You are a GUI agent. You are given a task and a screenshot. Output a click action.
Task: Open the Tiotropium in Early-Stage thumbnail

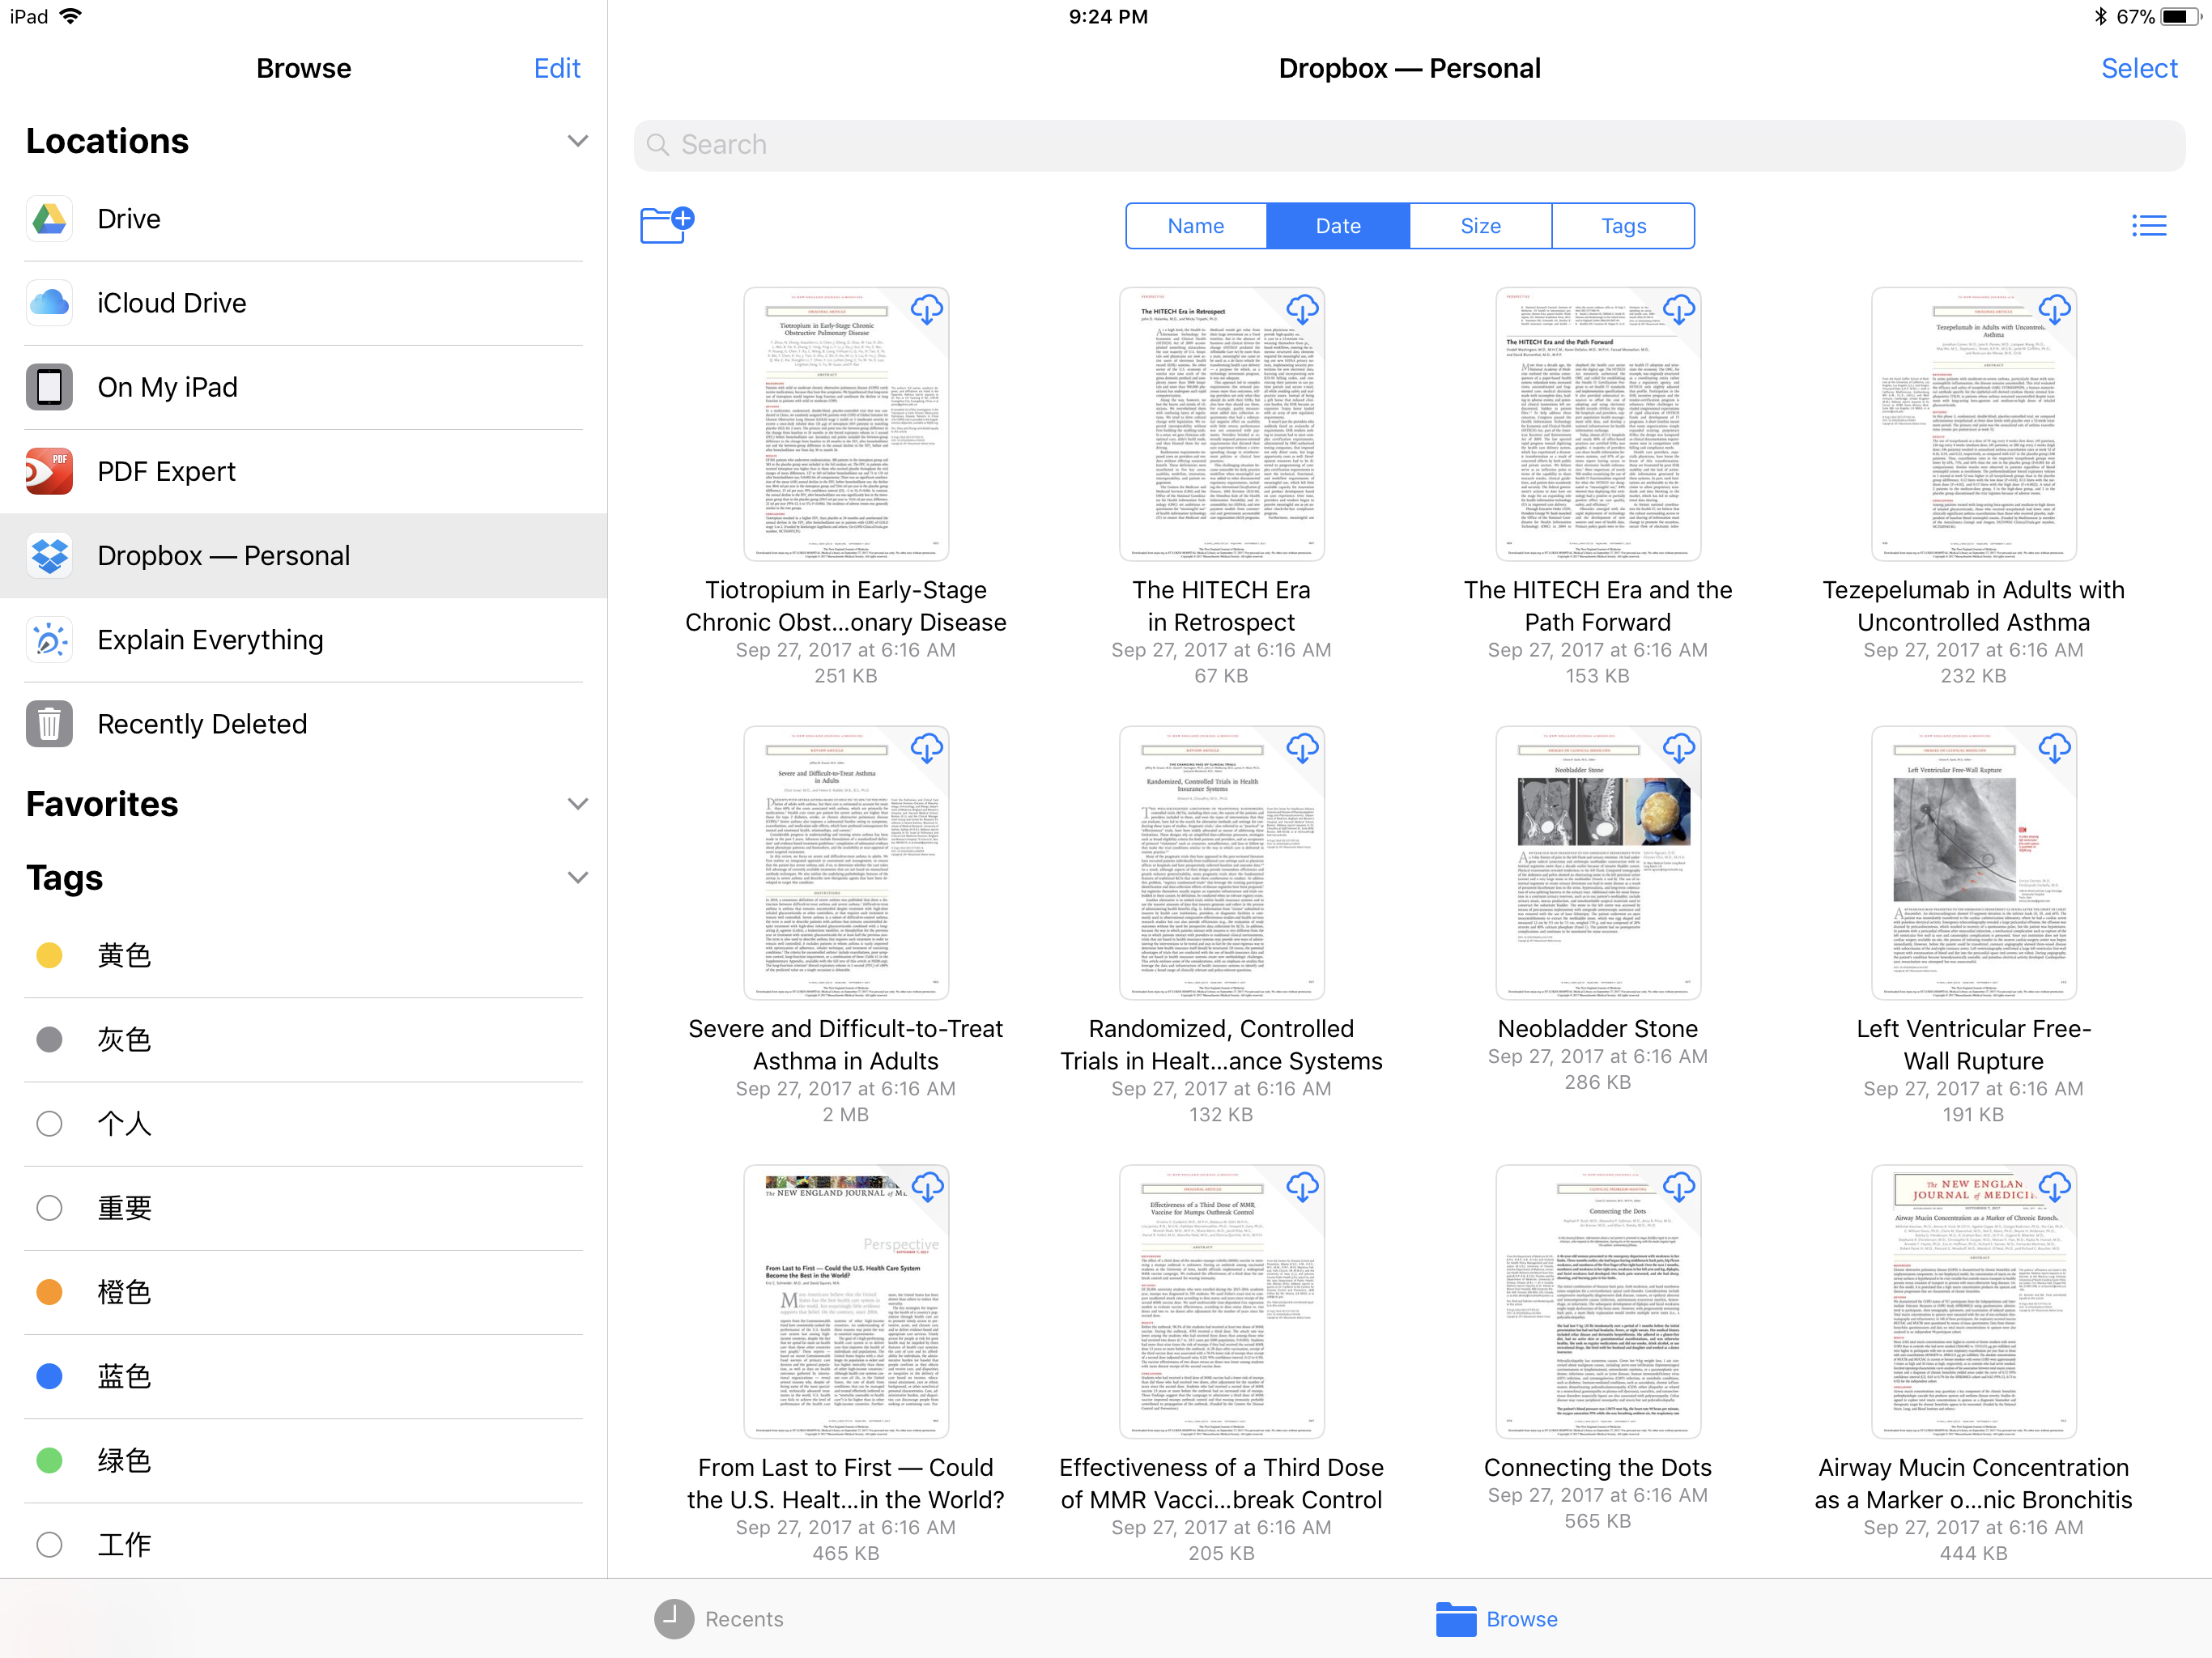point(845,424)
